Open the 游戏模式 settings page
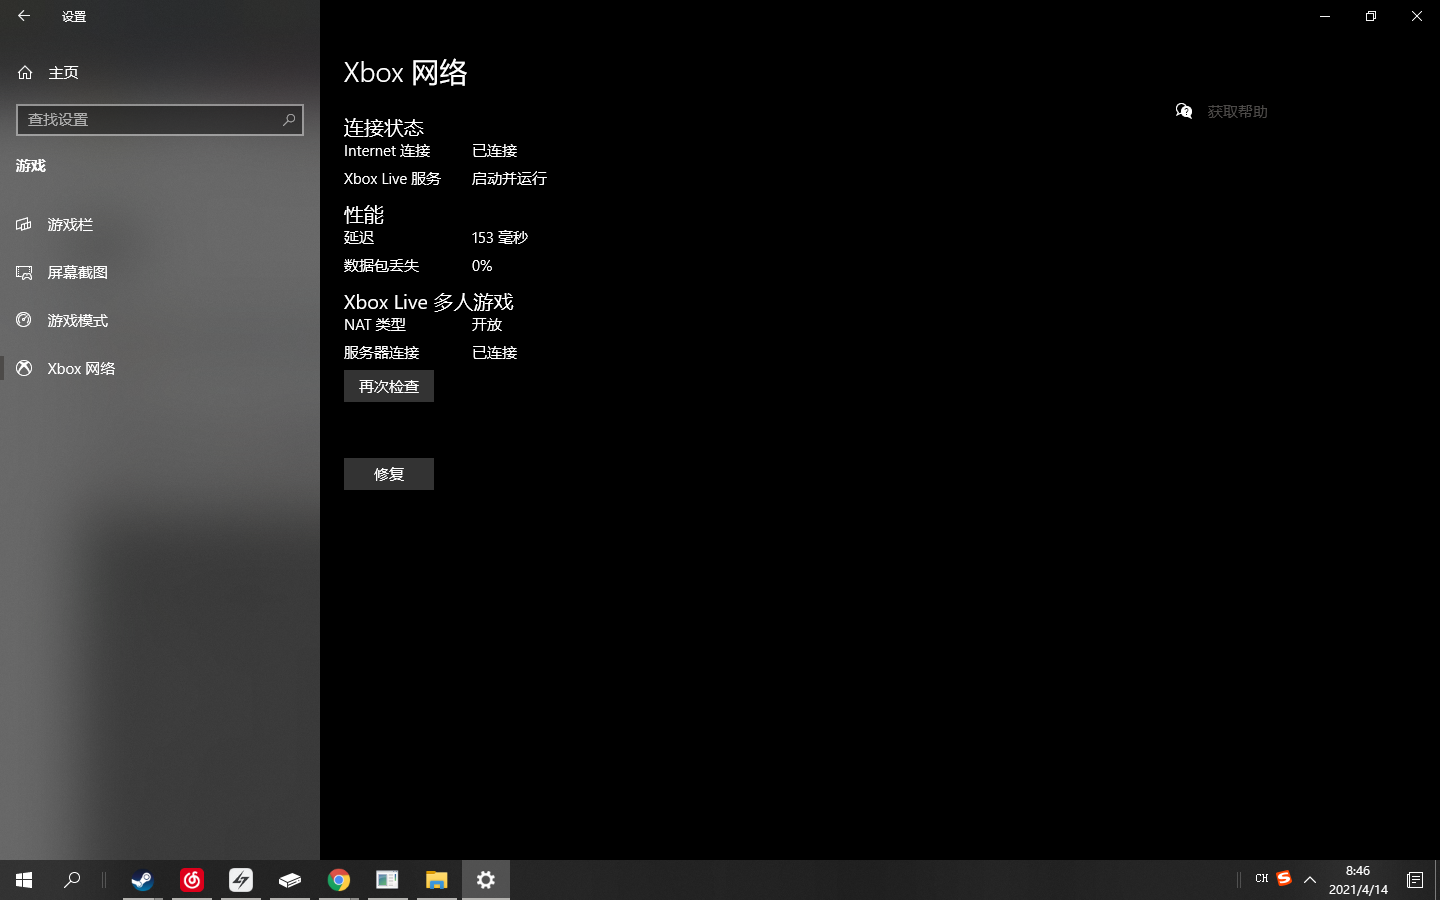This screenshot has height=900, width=1440. (160, 320)
